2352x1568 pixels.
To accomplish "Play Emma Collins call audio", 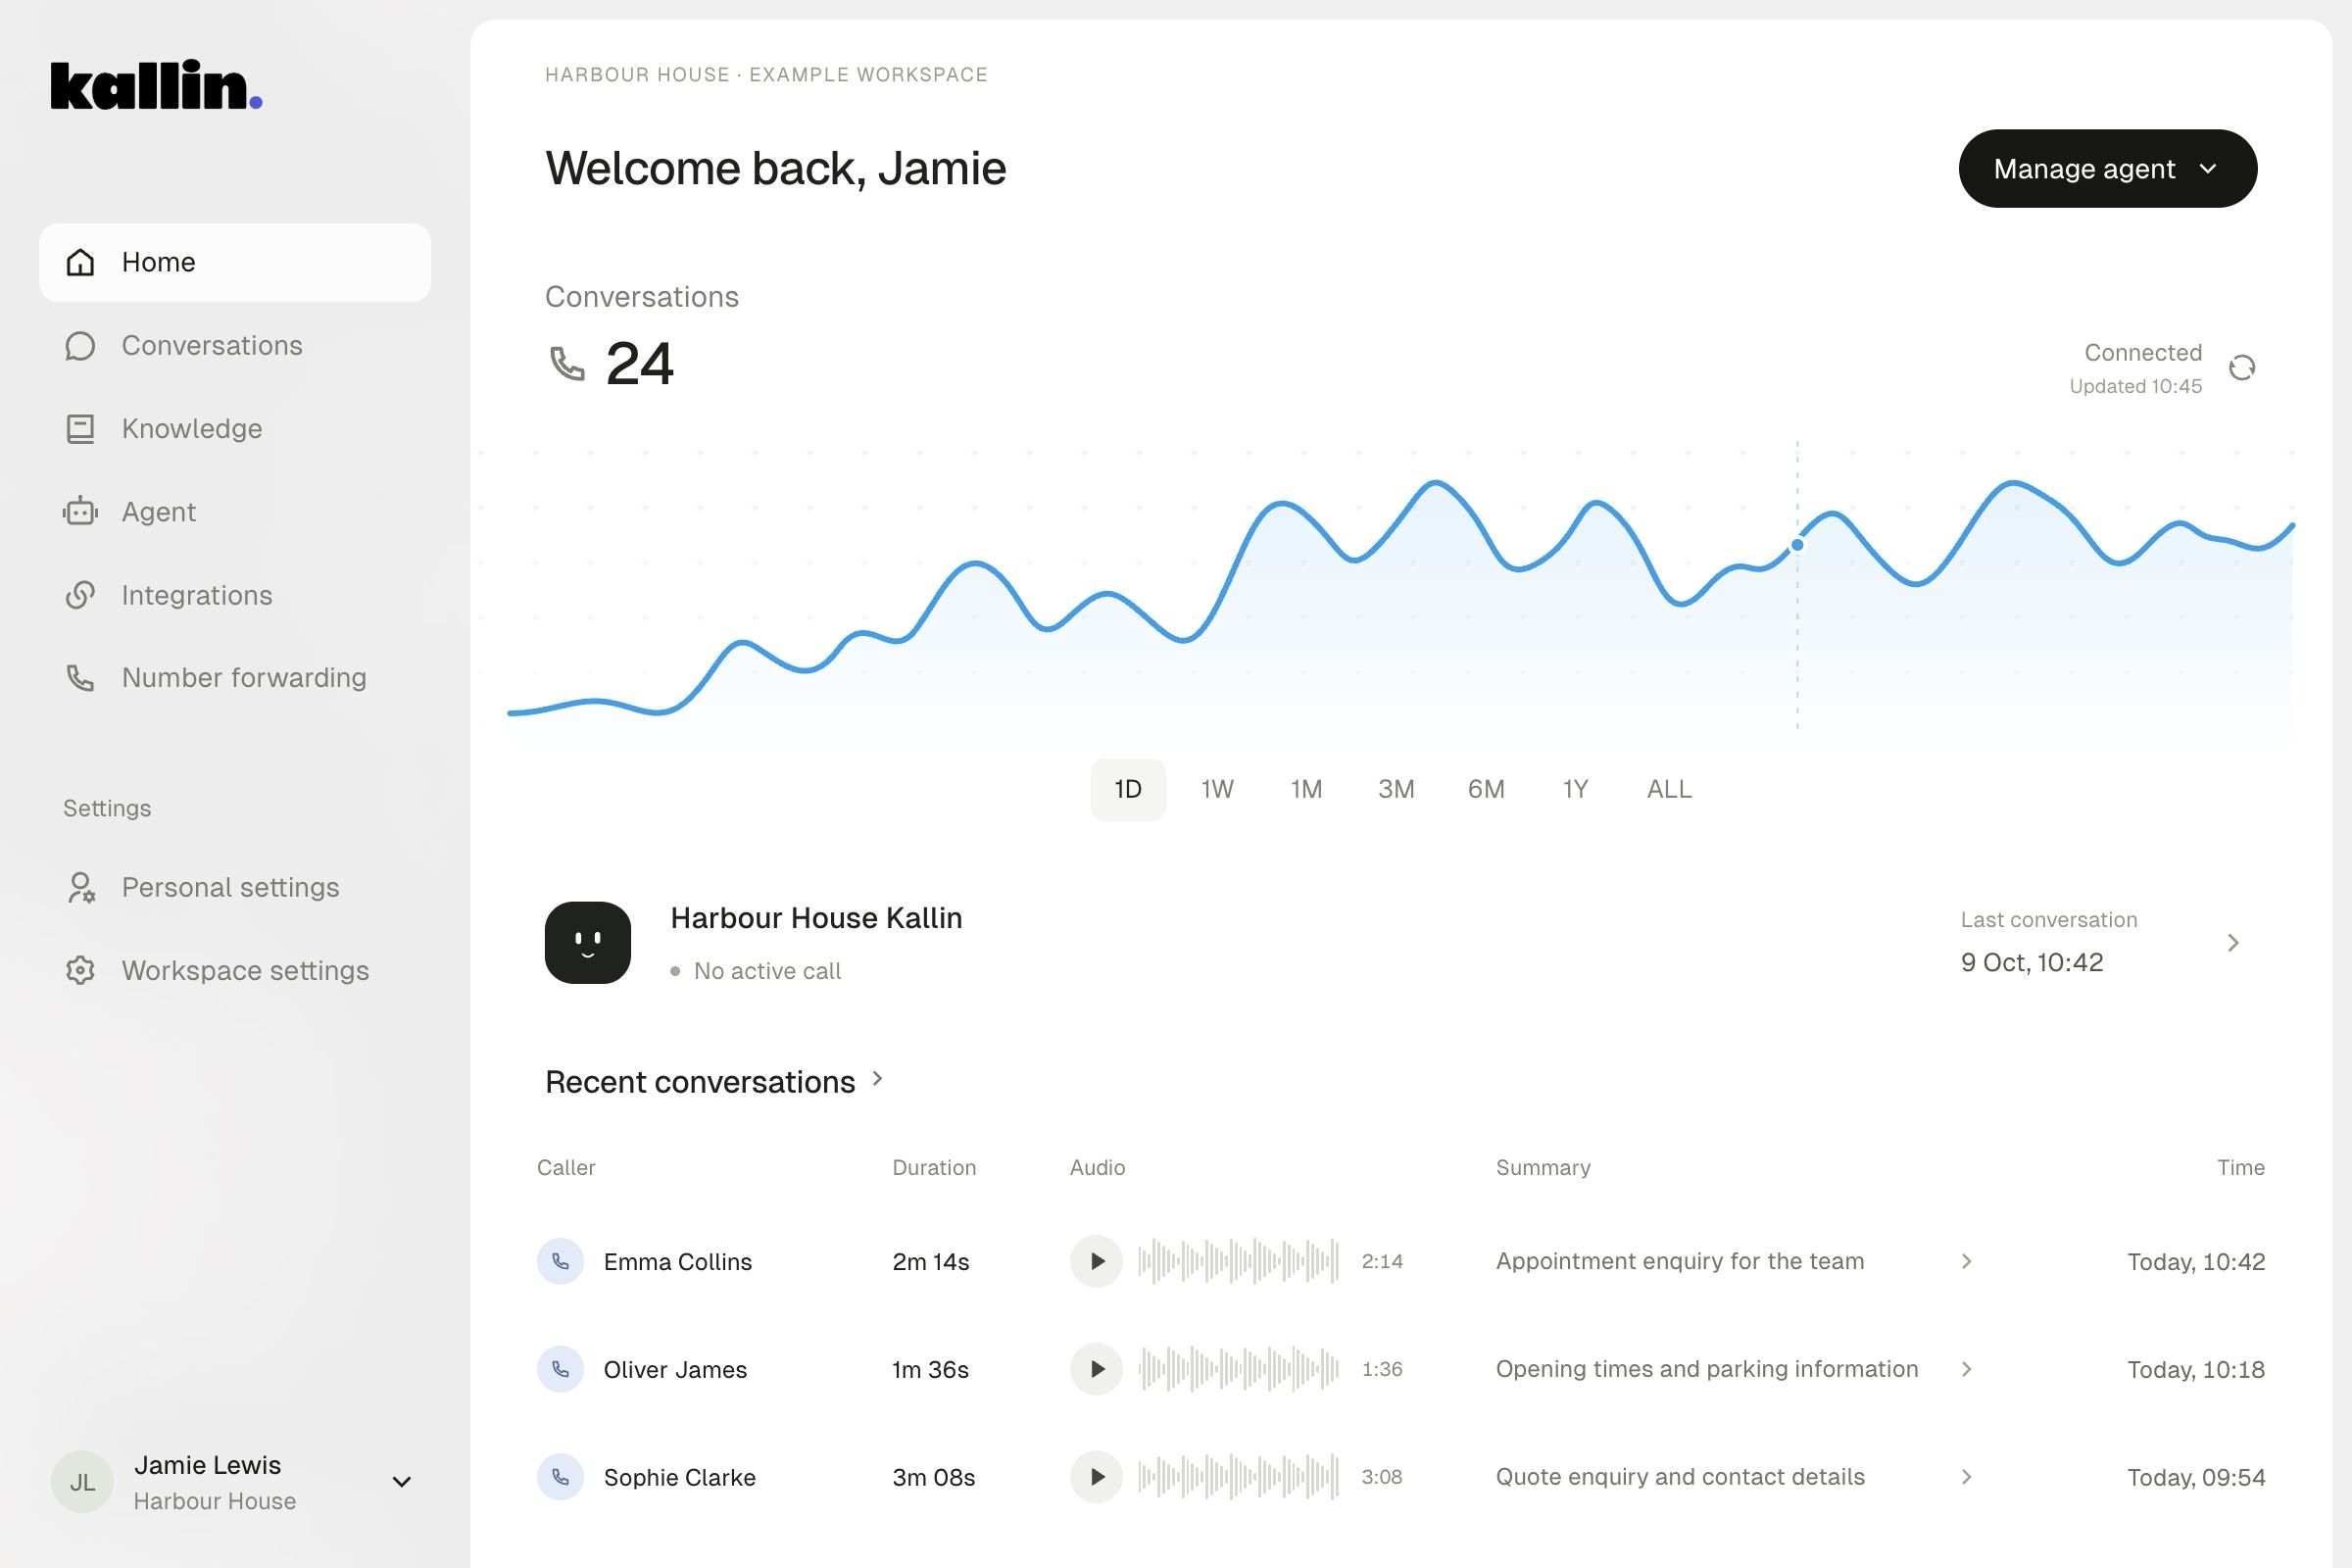I will pos(1097,1261).
